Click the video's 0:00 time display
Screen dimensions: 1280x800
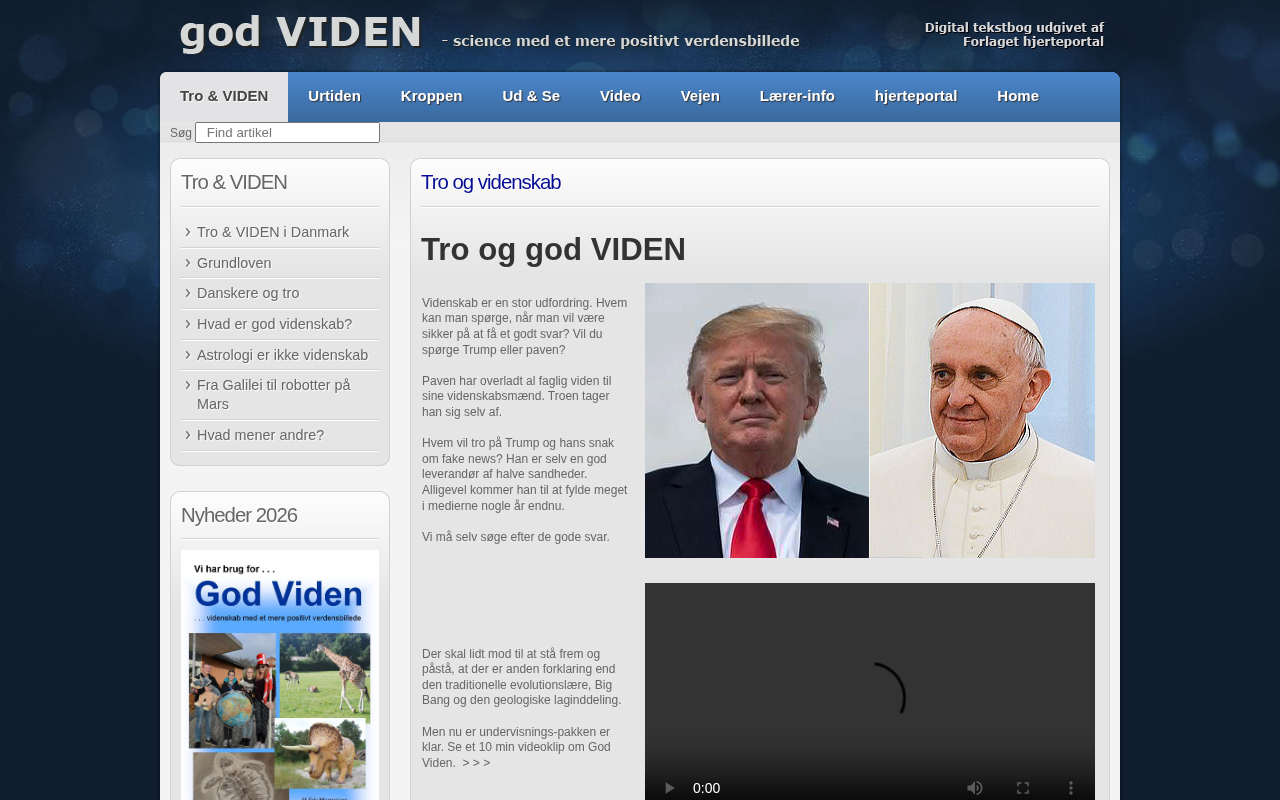[706, 788]
